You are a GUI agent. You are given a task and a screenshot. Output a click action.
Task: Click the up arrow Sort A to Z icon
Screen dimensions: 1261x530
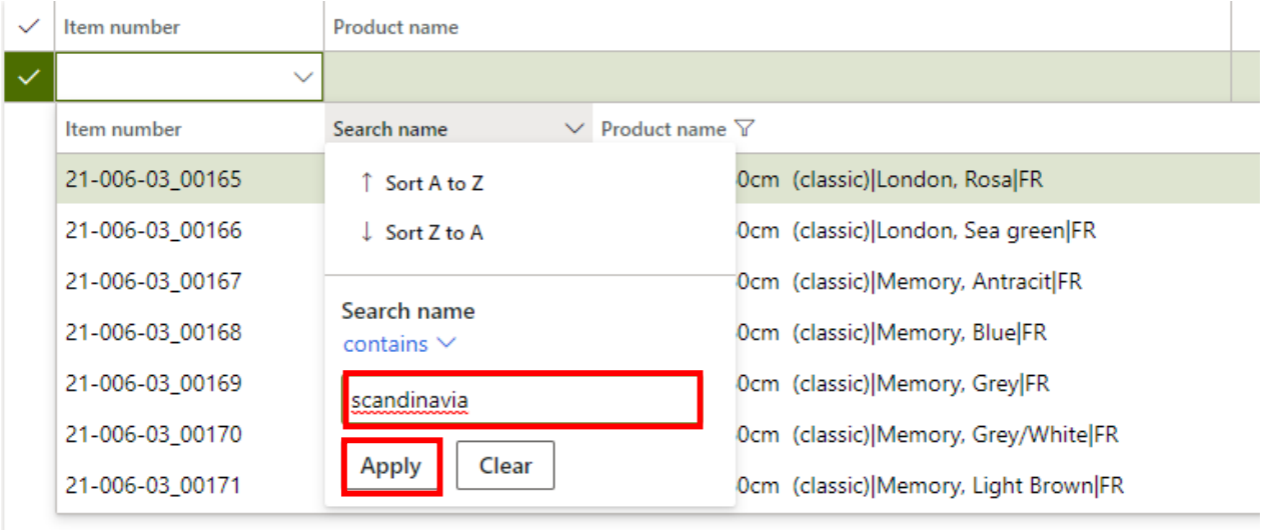tap(366, 183)
